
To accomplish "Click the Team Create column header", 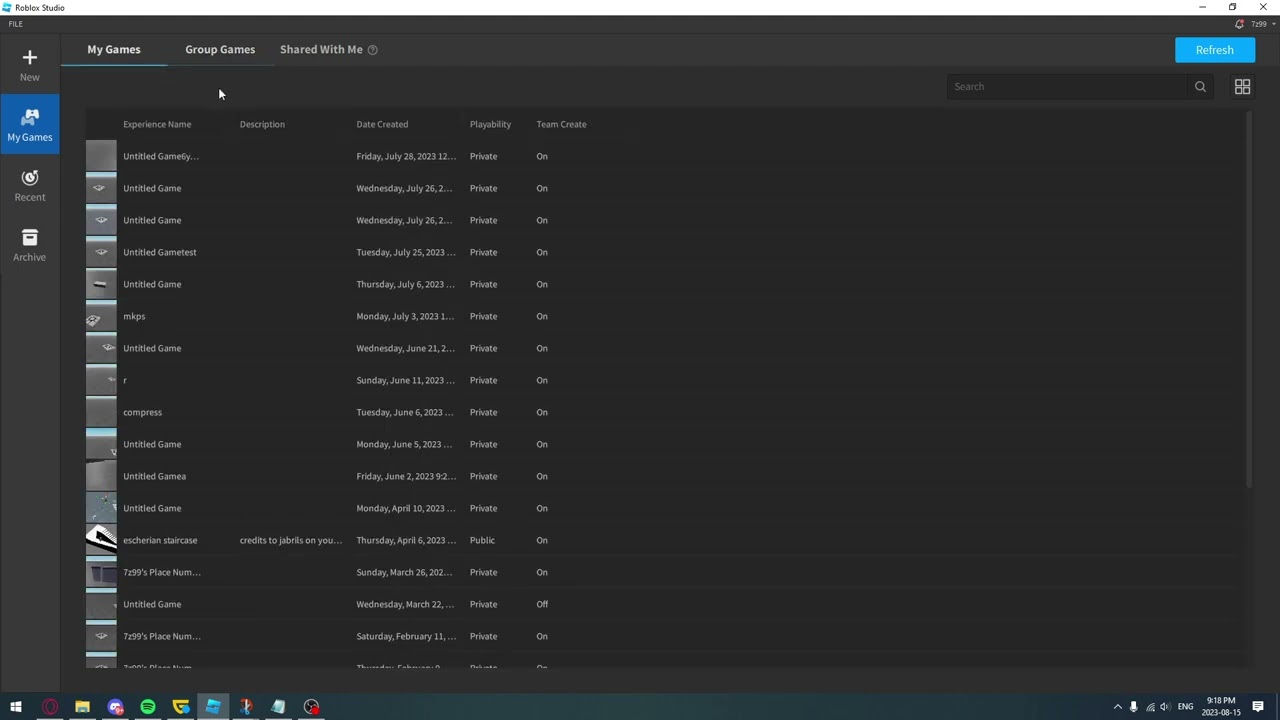I will (561, 125).
